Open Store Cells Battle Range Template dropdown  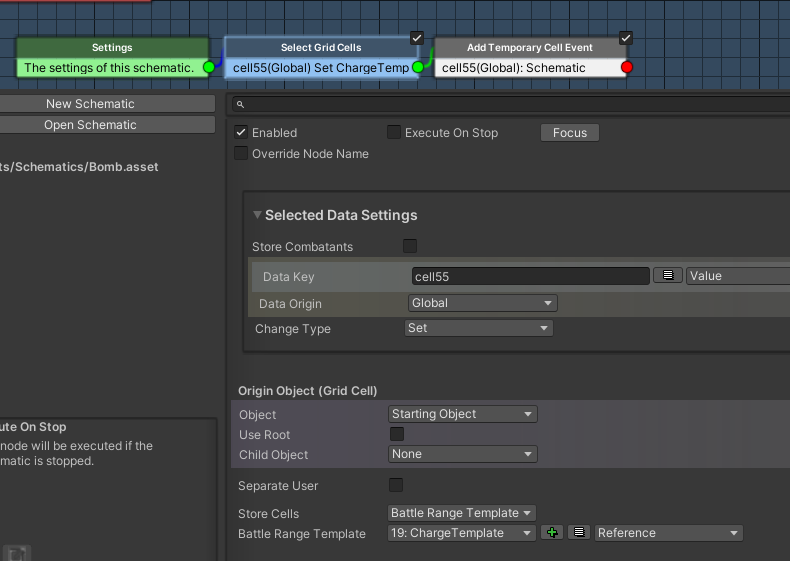462,513
